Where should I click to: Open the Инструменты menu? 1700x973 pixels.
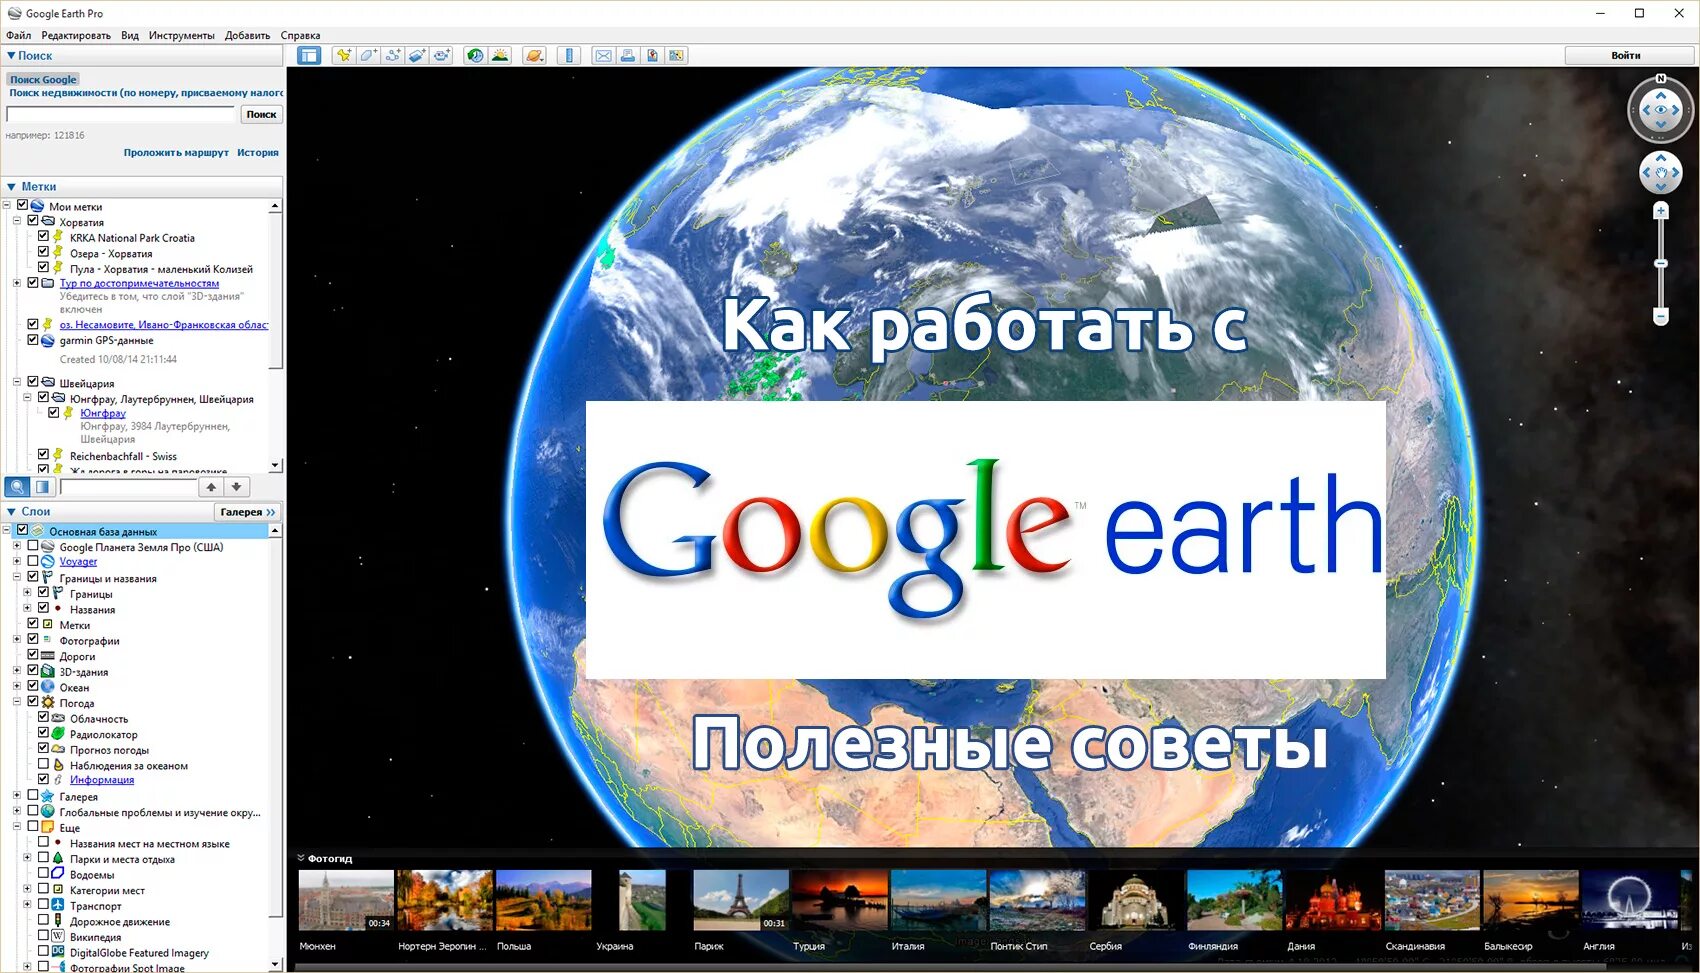(181, 35)
